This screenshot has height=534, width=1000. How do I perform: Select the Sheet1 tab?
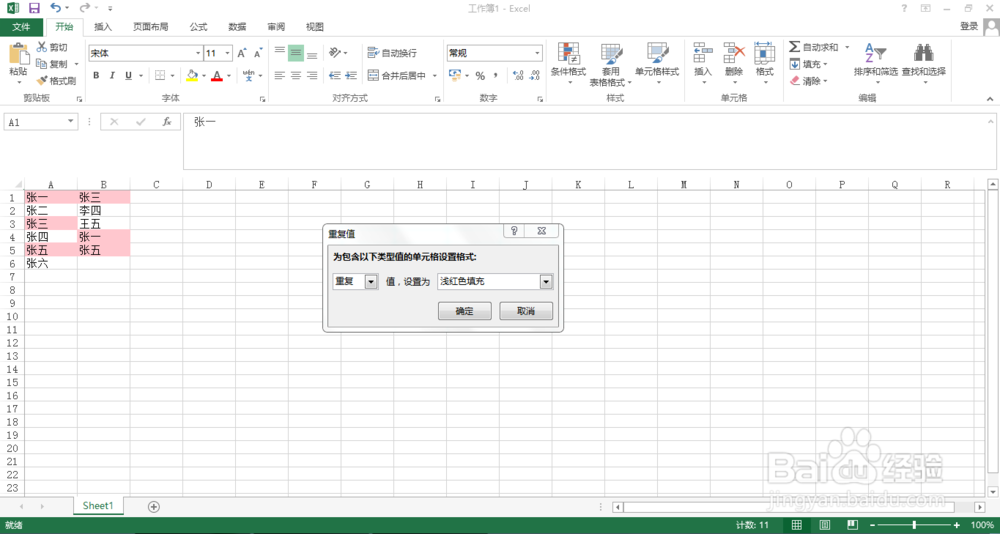98,505
